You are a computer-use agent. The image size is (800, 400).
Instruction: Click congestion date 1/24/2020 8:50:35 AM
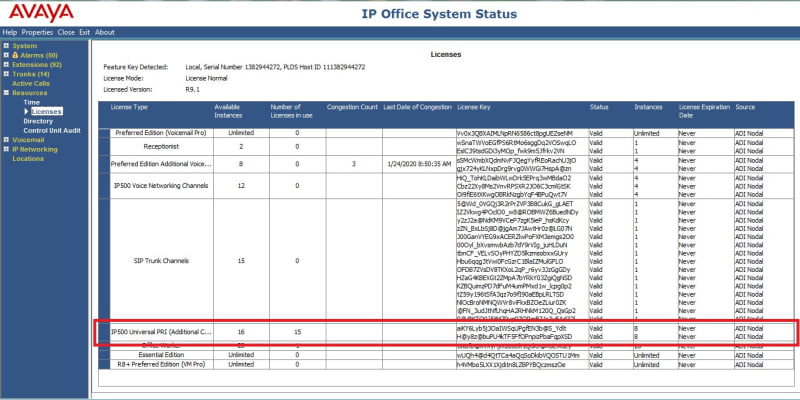[417, 164]
